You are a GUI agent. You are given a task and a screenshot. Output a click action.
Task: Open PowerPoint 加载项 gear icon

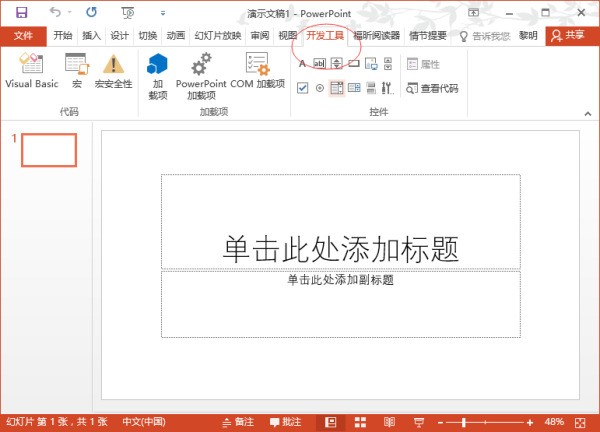click(x=201, y=72)
